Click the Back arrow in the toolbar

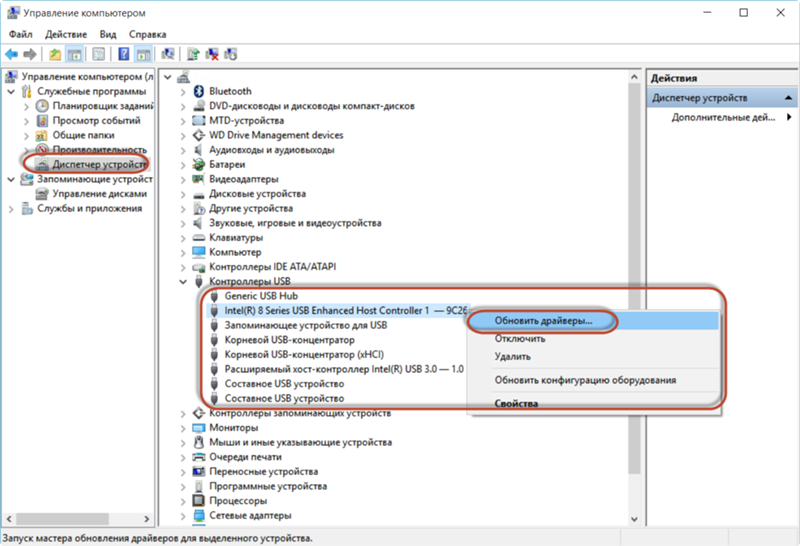click(x=11, y=54)
